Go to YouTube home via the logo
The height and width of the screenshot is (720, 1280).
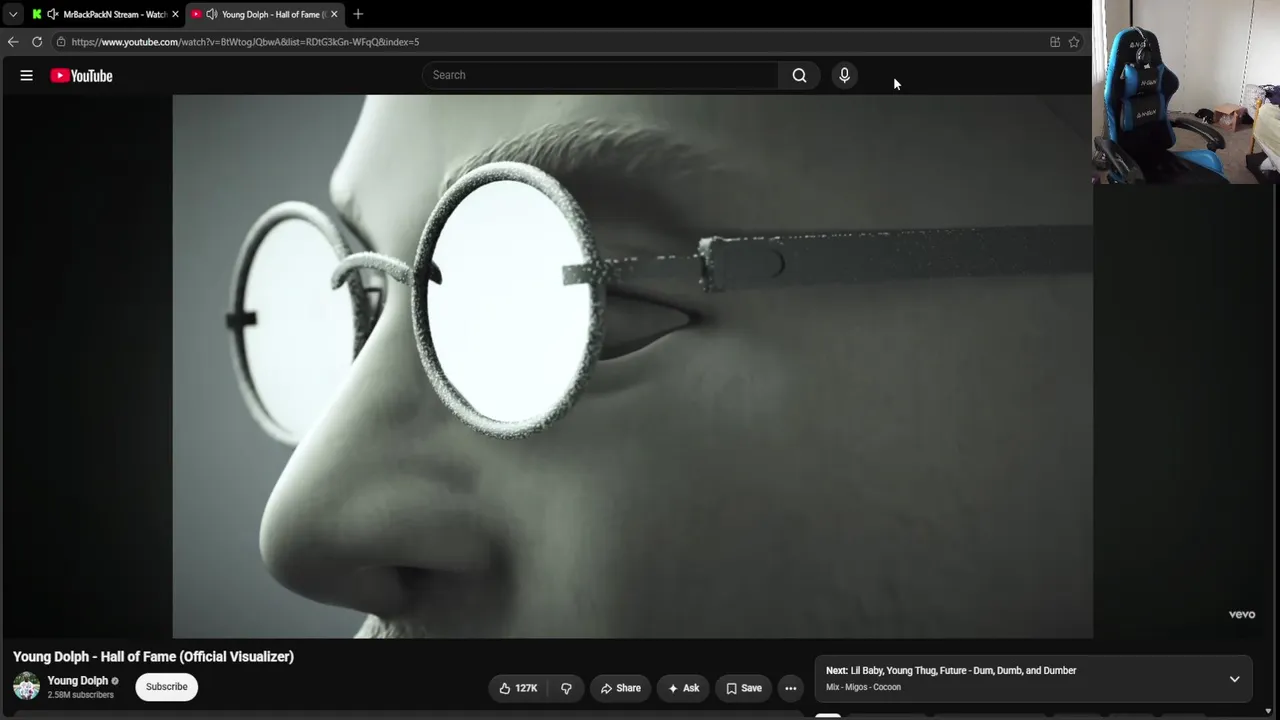click(x=81, y=75)
